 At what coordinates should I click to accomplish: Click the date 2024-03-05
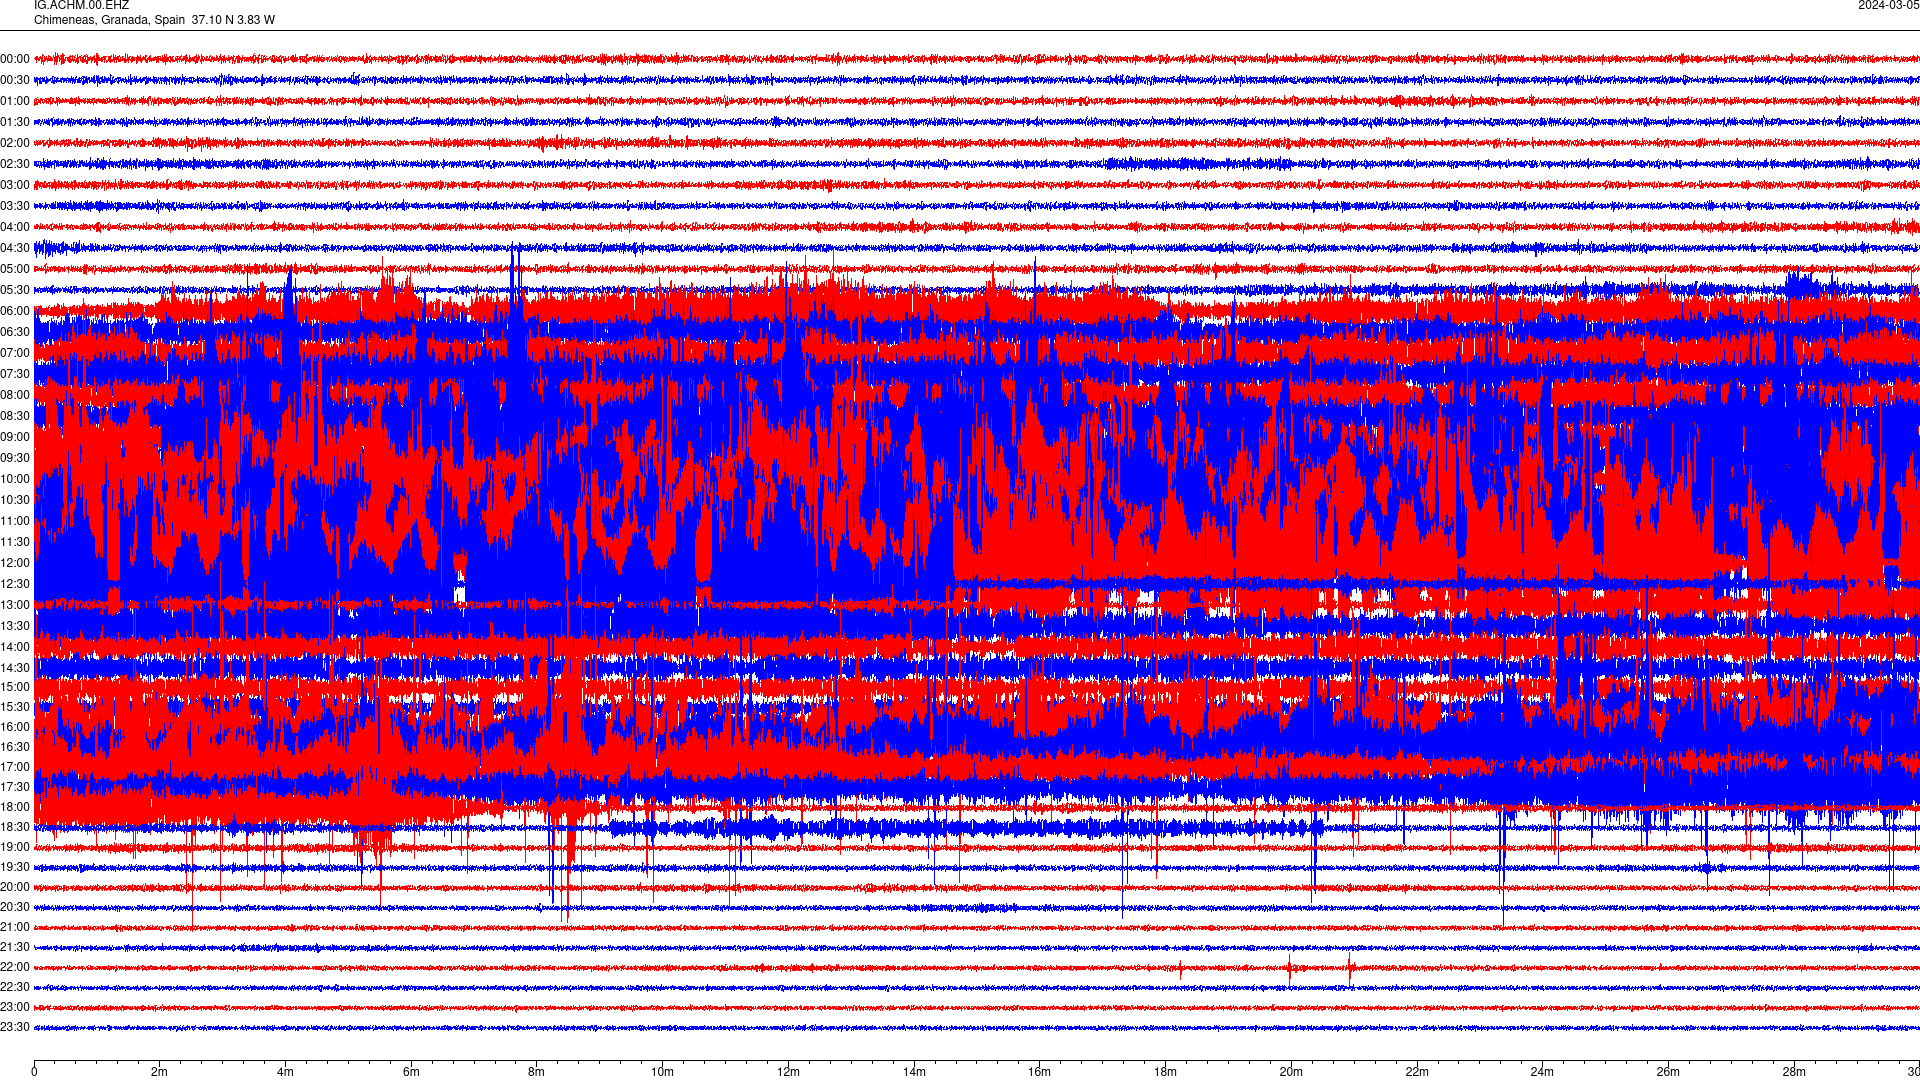[1888, 5]
